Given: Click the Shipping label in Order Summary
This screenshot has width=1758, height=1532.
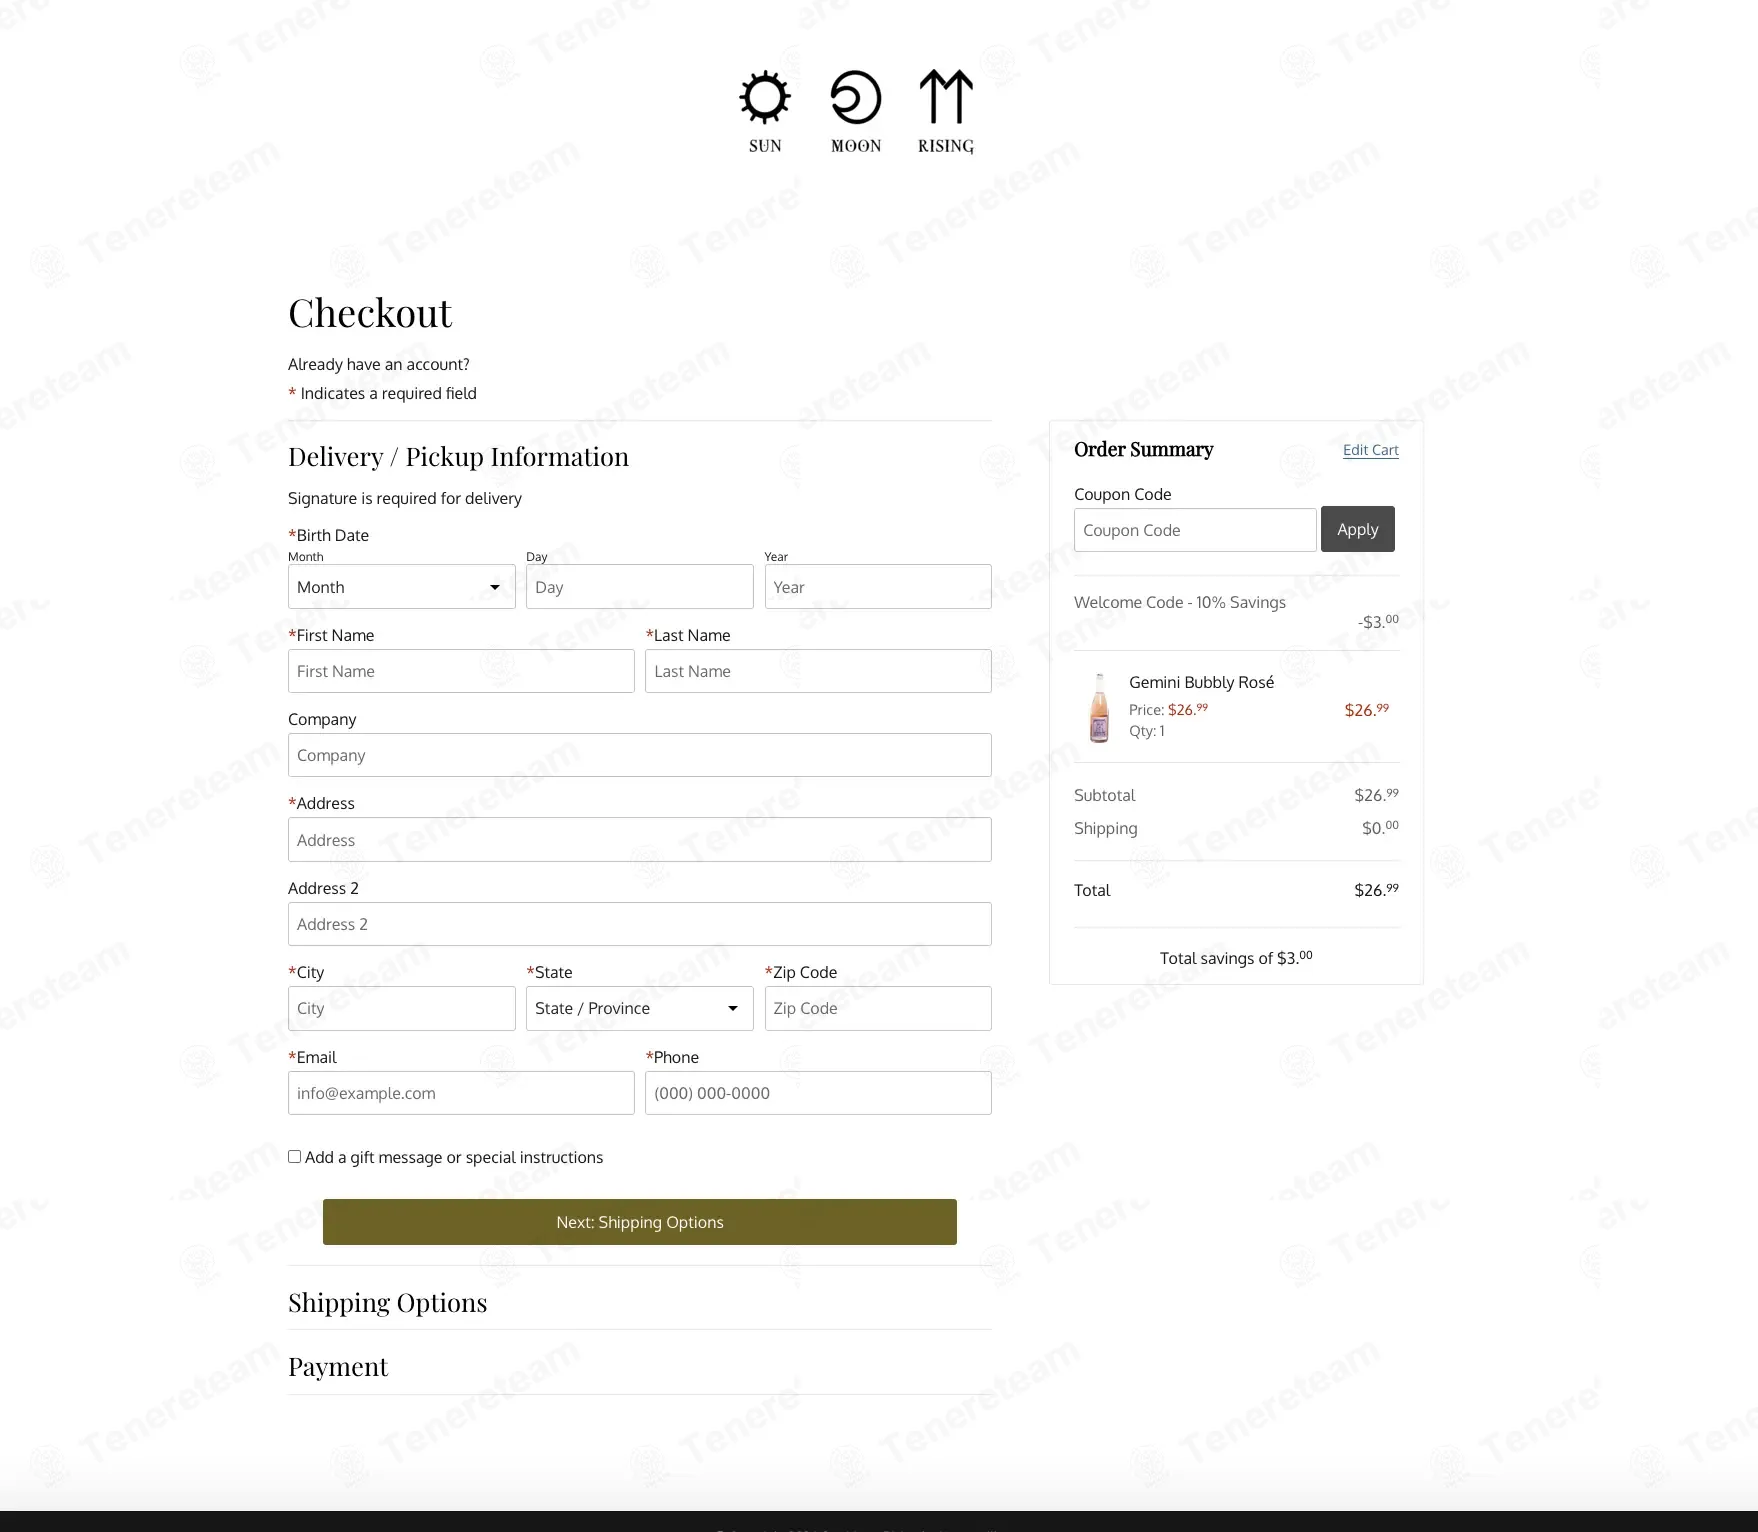Looking at the screenshot, I should tap(1106, 828).
